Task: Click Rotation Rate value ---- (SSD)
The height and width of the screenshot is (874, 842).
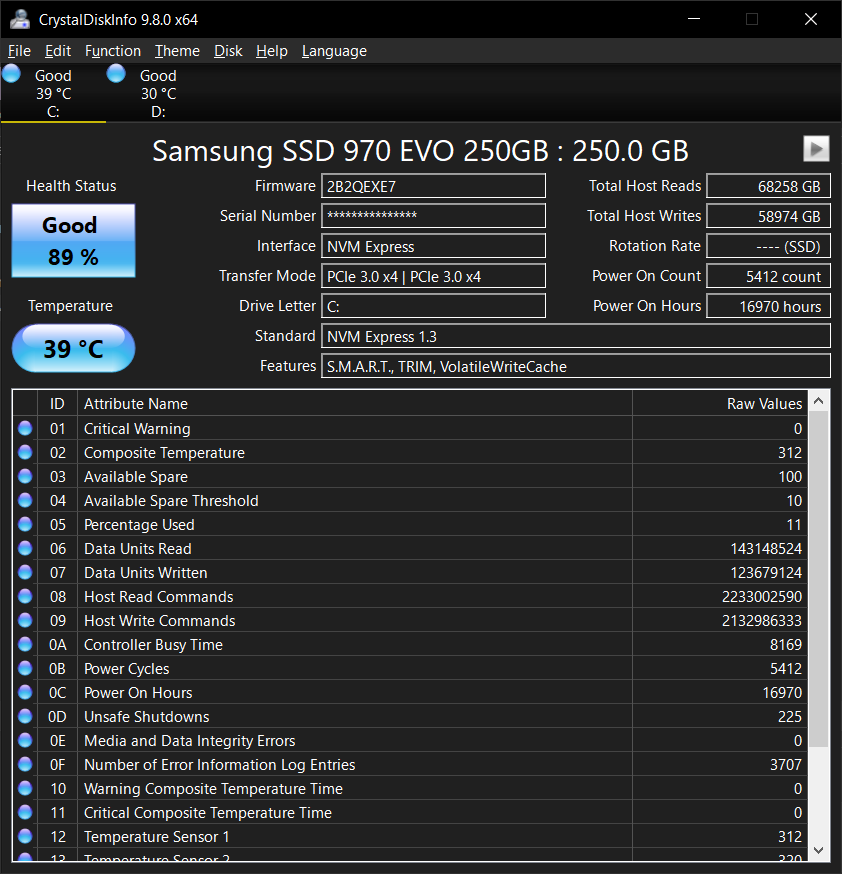Action: coord(768,246)
